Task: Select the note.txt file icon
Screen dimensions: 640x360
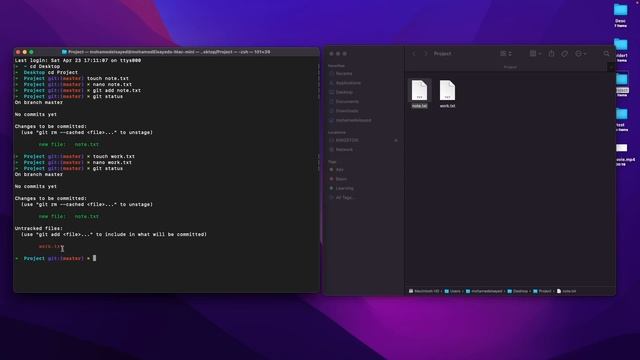Action: click(x=419, y=90)
